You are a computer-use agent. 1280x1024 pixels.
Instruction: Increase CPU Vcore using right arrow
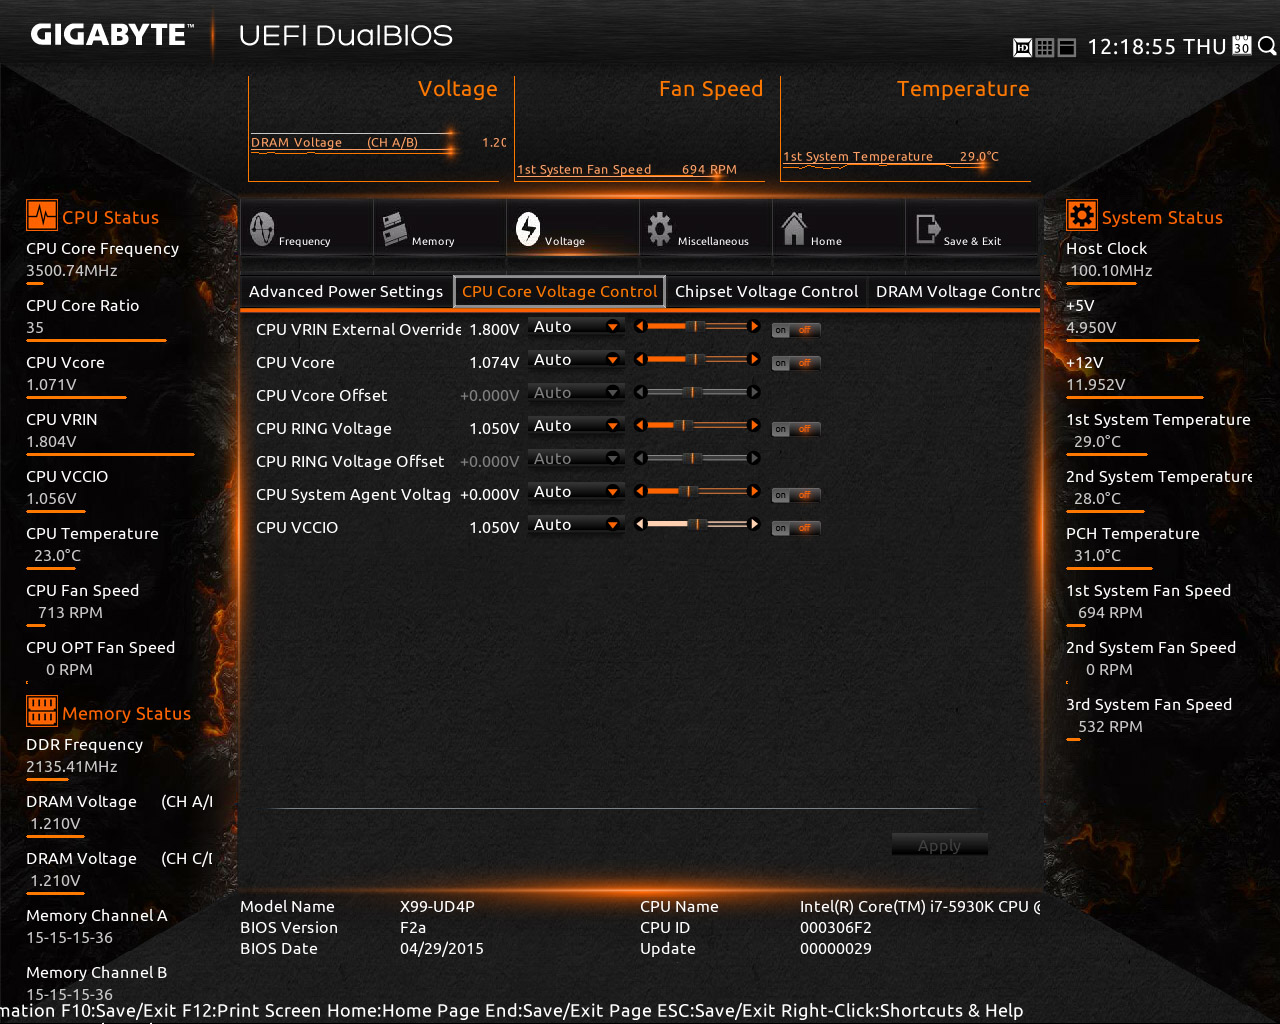click(x=754, y=359)
